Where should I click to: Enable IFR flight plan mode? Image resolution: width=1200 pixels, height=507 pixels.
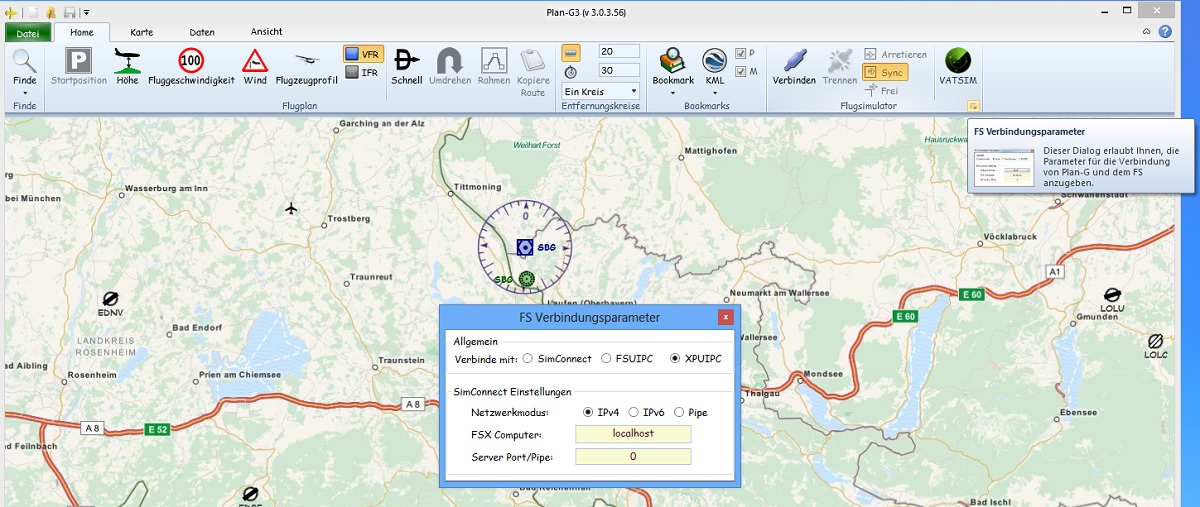pos(362,72)
